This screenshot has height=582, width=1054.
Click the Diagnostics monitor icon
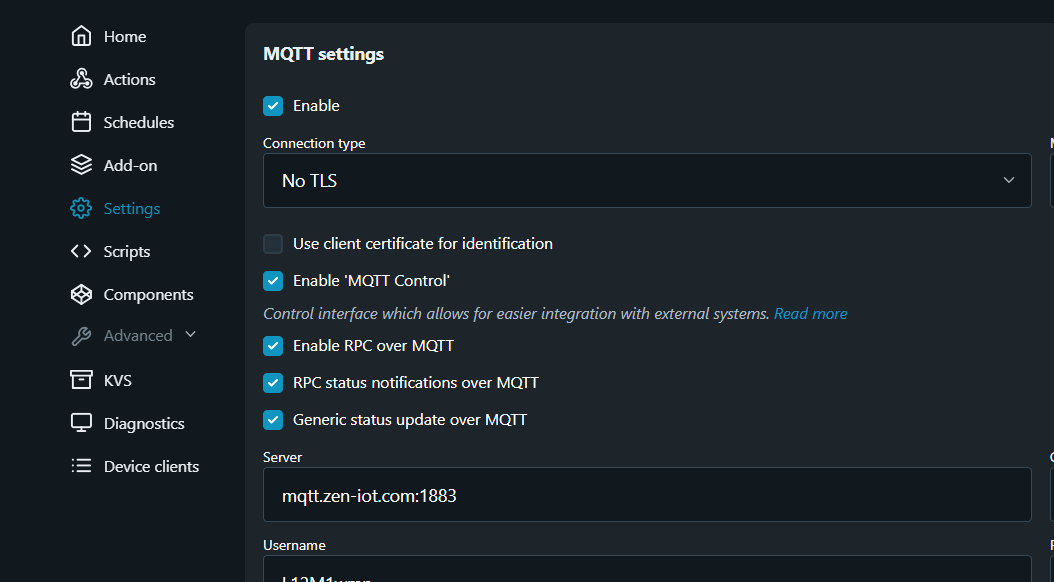point(81,423)
